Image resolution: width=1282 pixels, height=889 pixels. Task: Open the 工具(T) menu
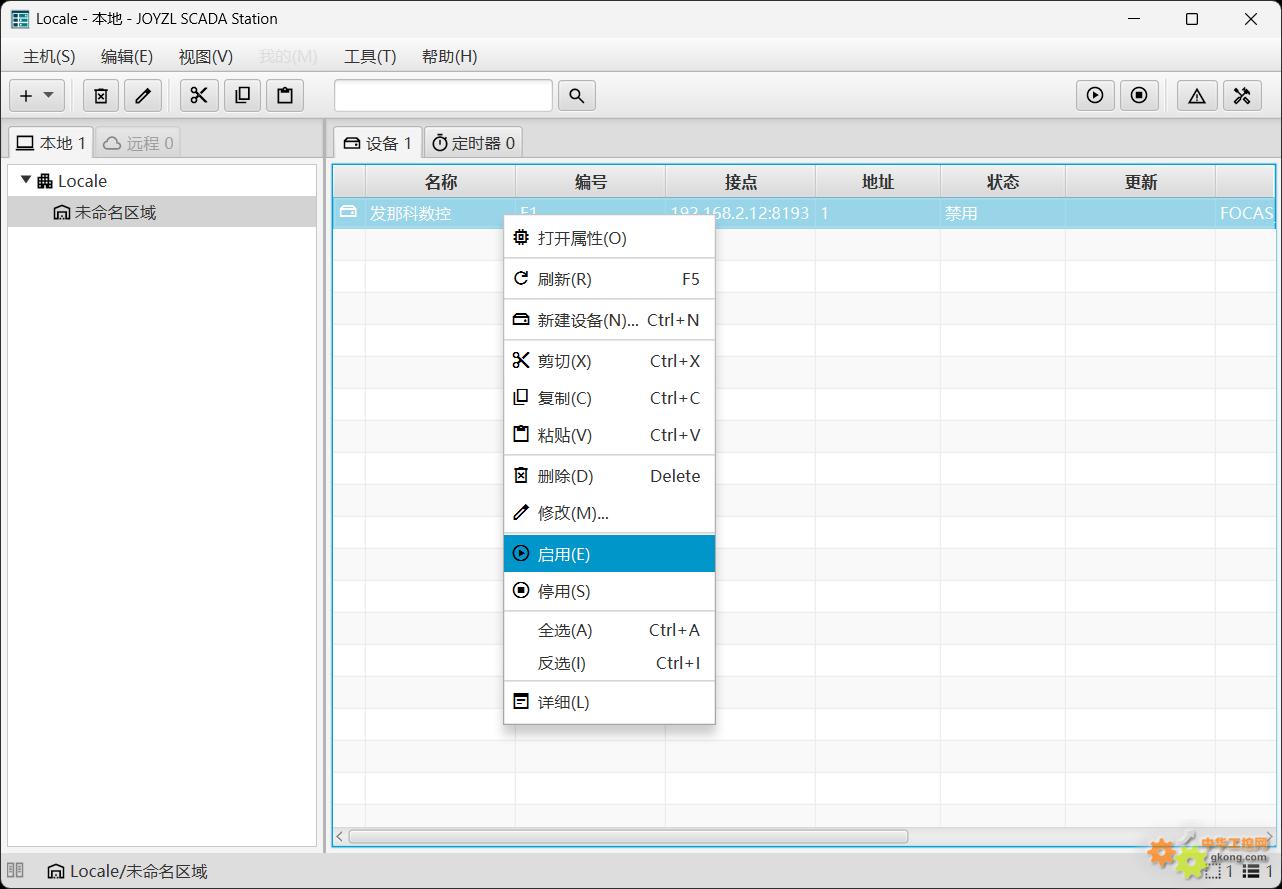[370, 56]
